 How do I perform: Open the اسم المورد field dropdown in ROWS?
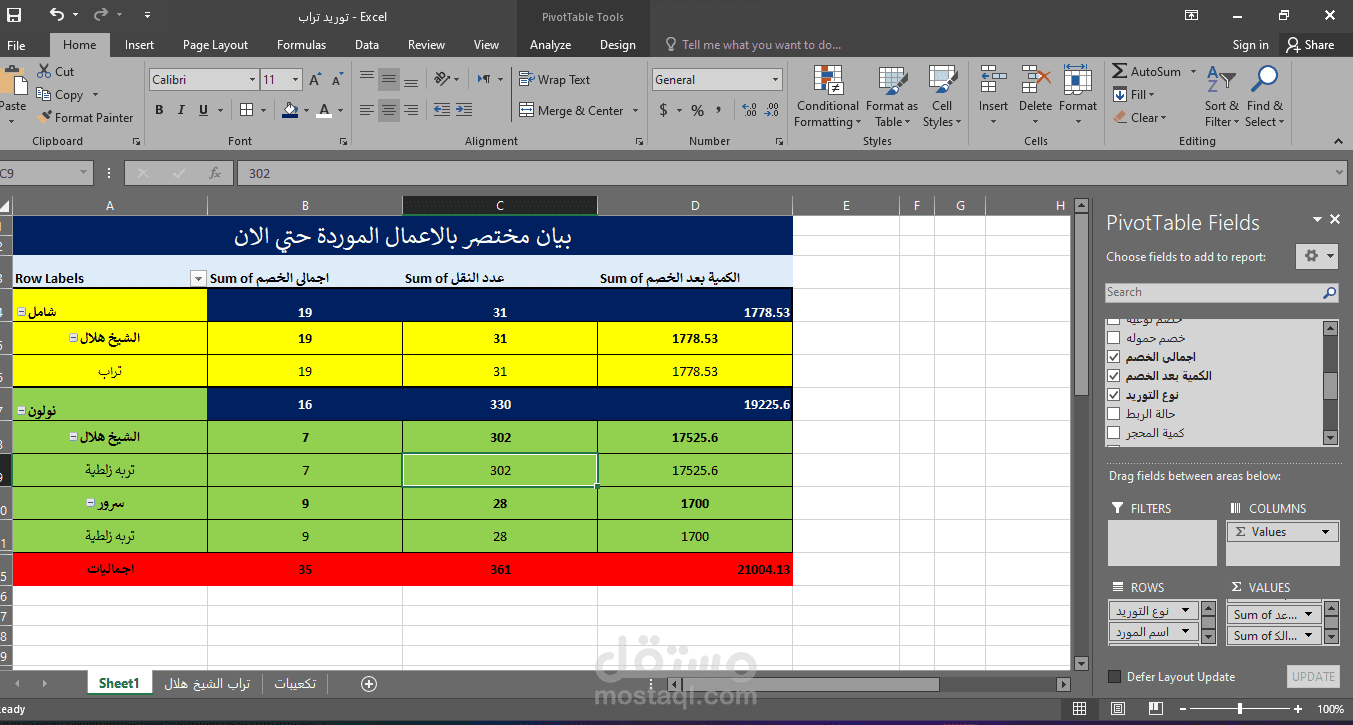(x=1186, y=632)
